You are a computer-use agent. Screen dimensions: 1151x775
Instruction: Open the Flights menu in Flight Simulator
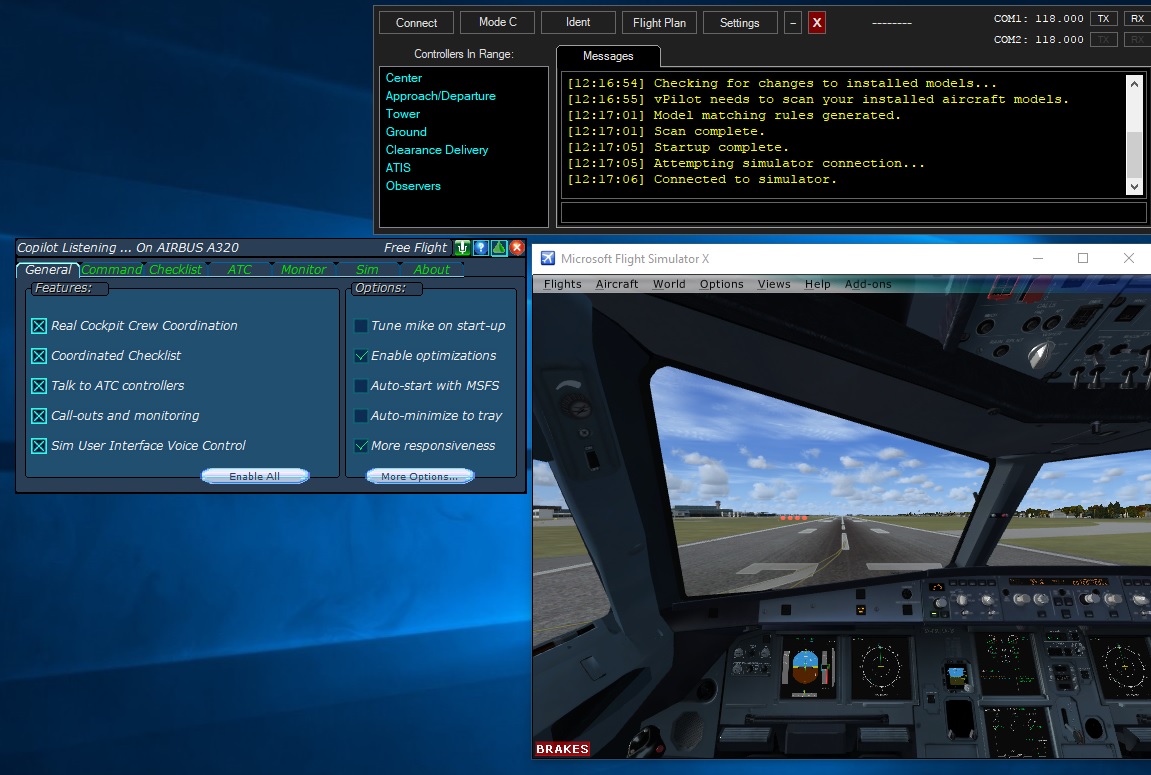coord(562,284)
